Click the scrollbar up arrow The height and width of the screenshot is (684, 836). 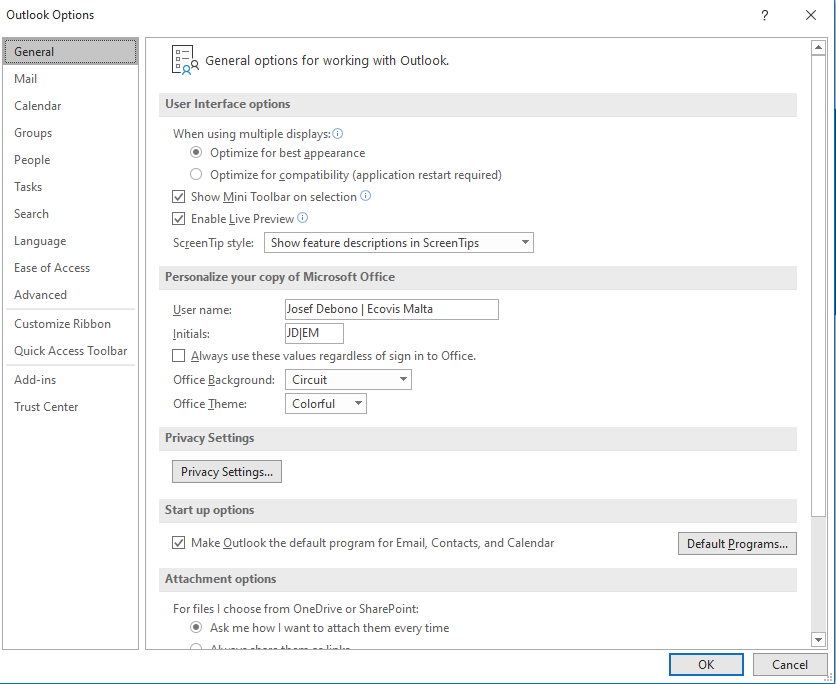tap(818, 47)
